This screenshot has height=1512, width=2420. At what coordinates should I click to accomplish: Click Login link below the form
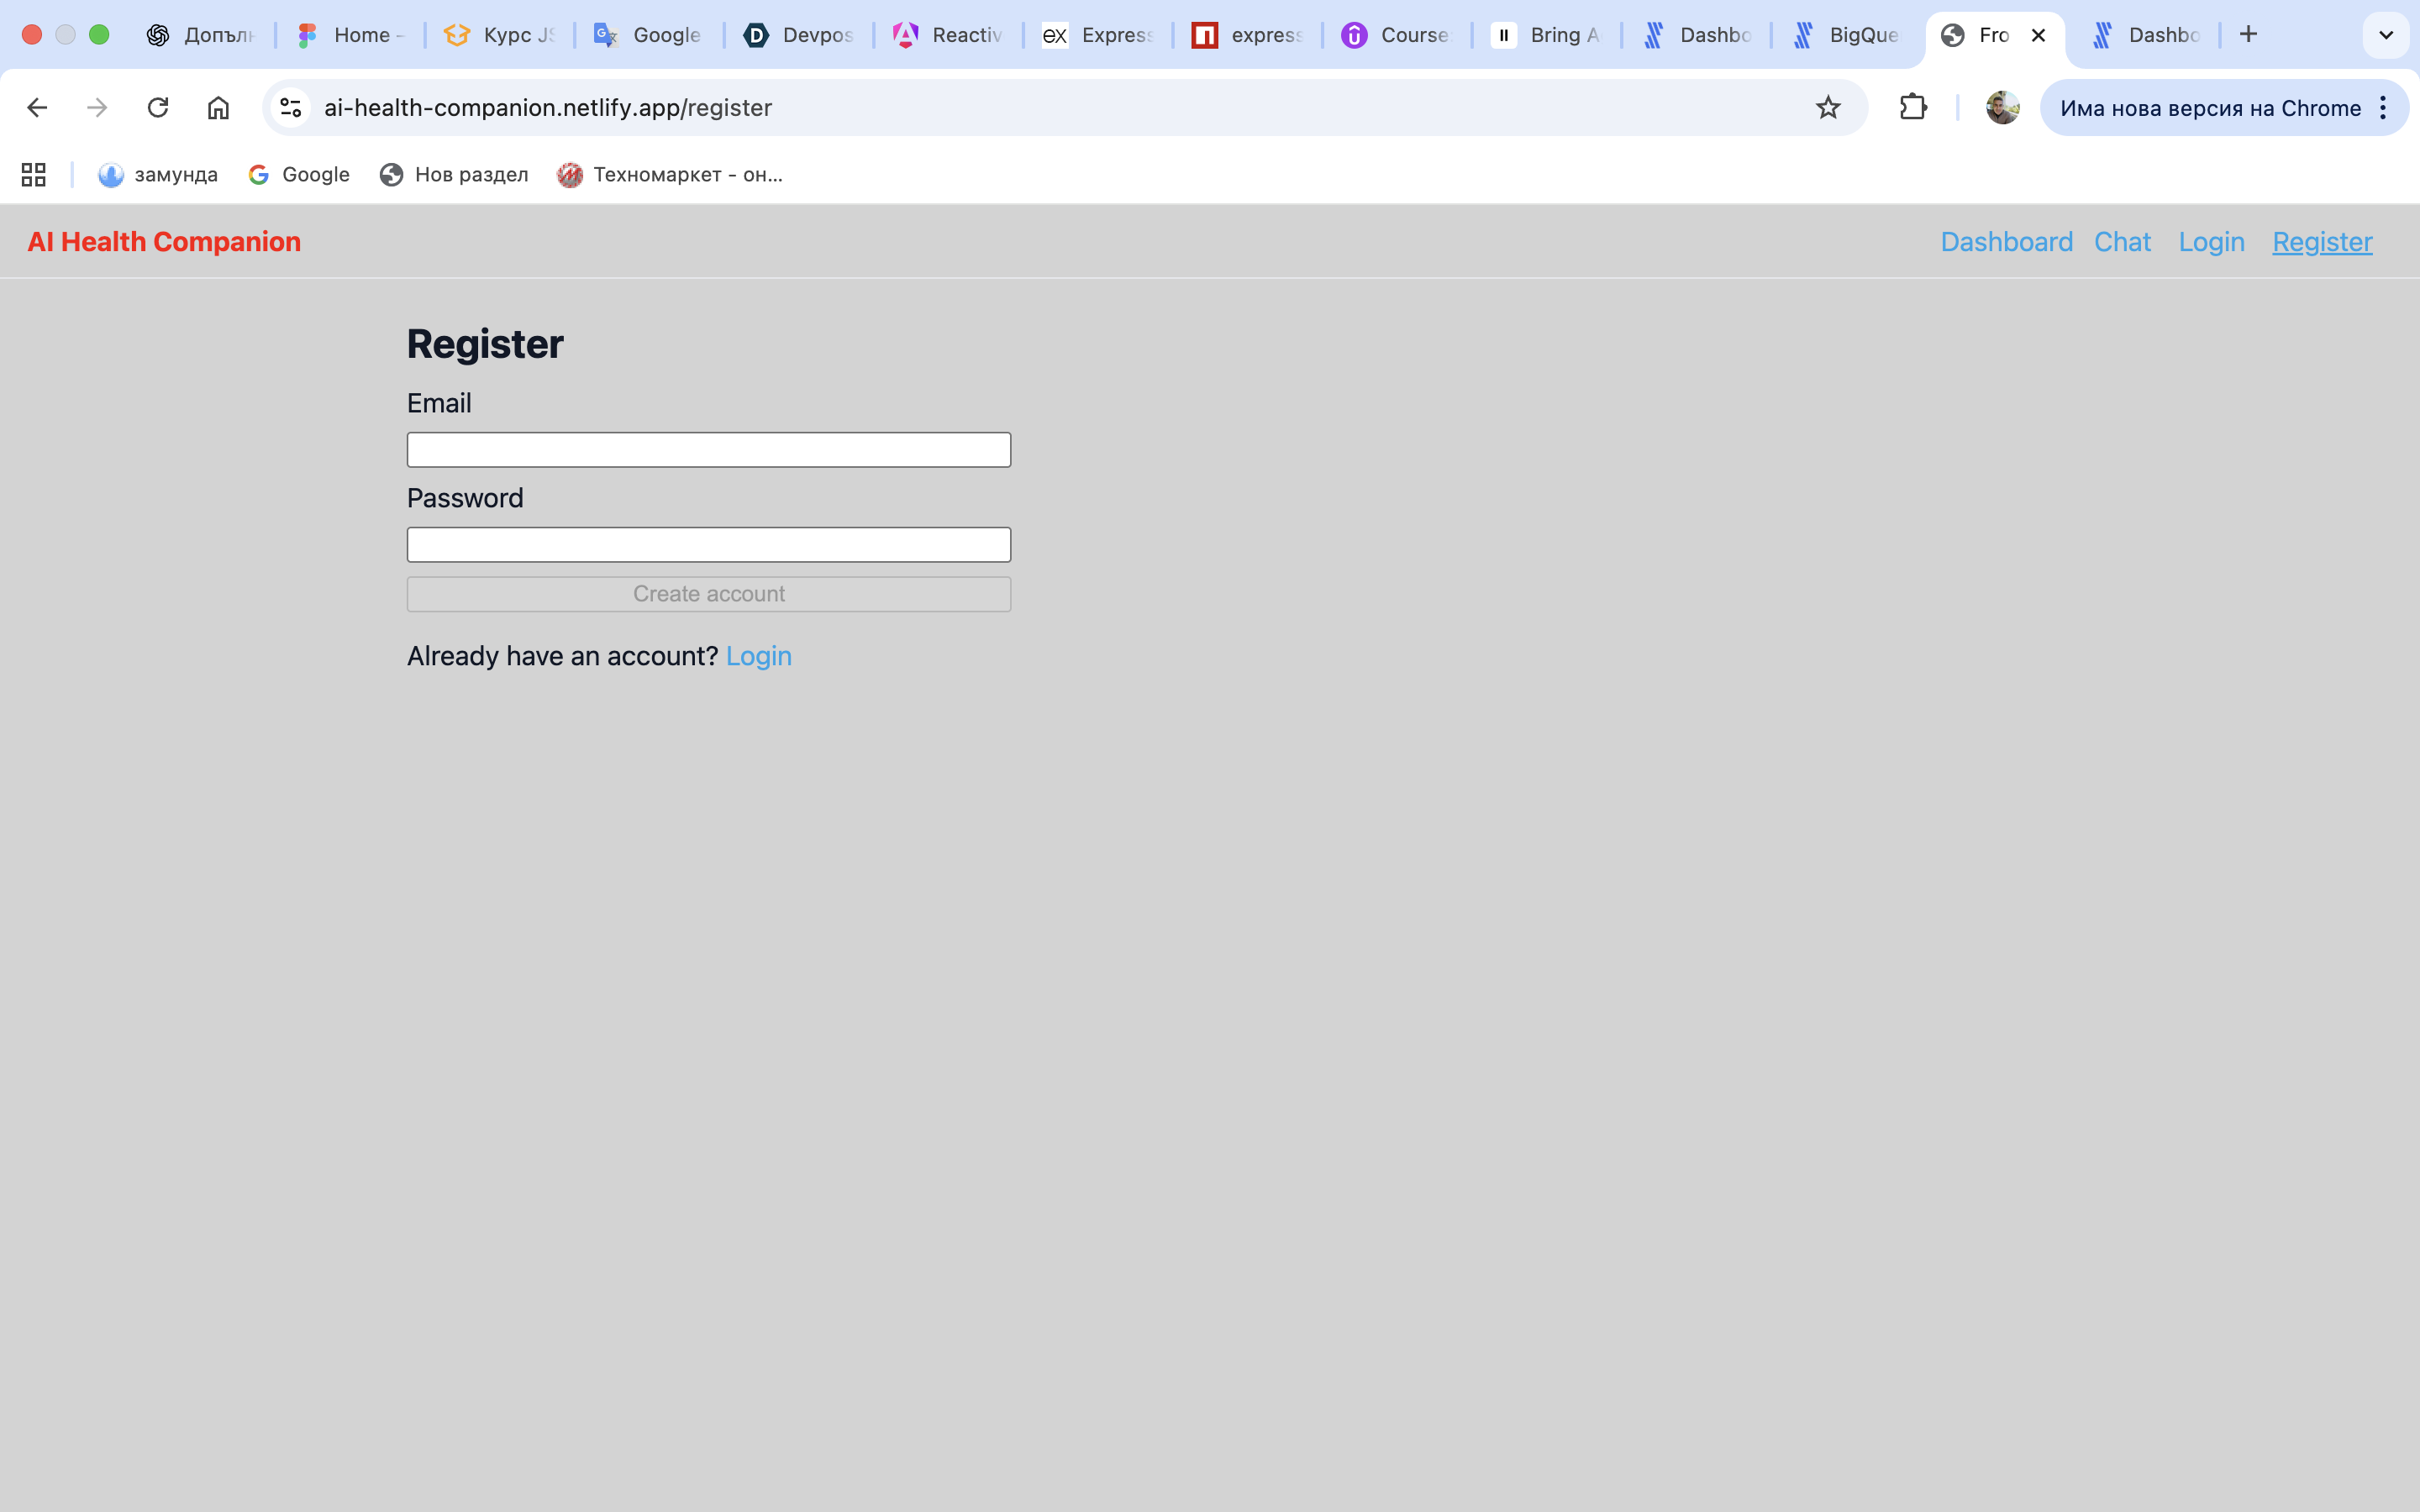(x=758, y=656)
